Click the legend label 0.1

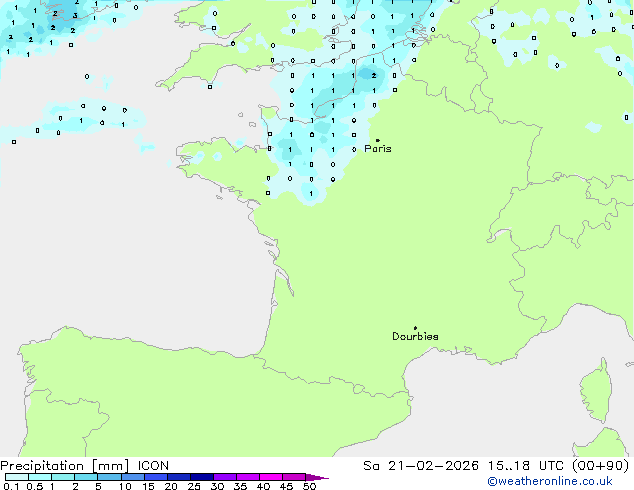pyautogui.click(x=11, y=486)
